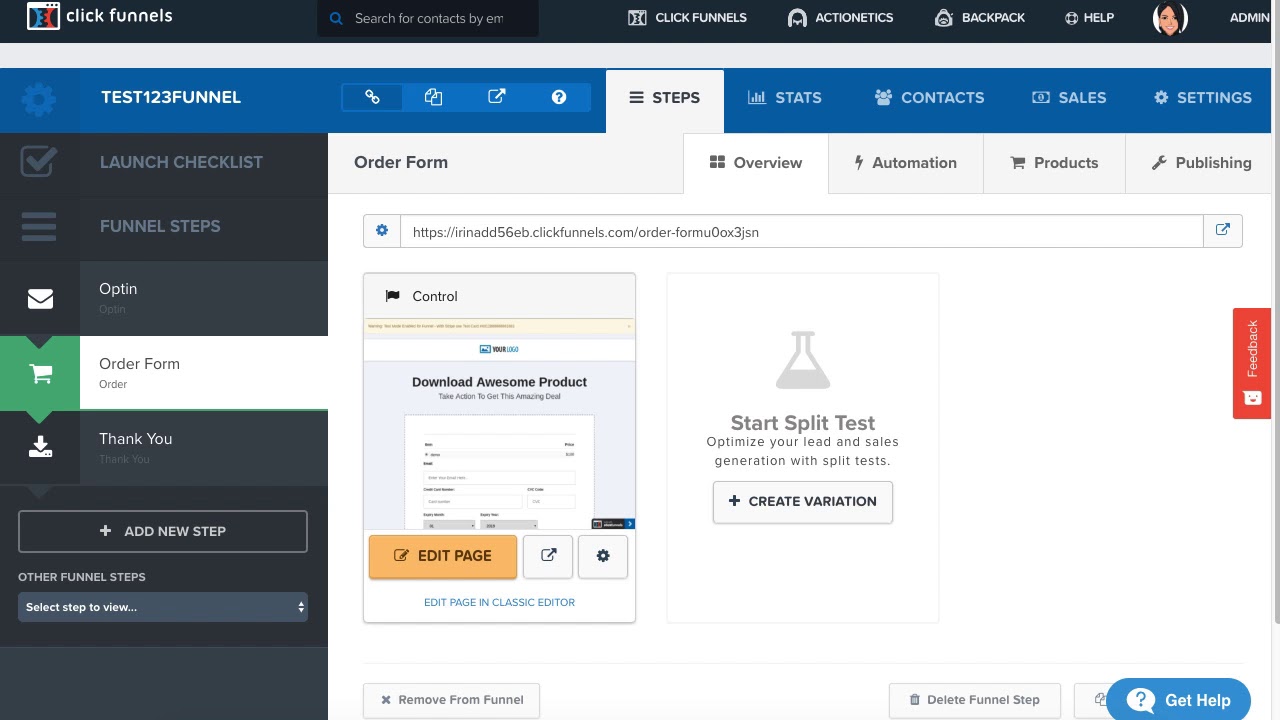Screen dimensions: 1280x720
Task: Switch to the Contacts tab
Action: tap(929, 98)
